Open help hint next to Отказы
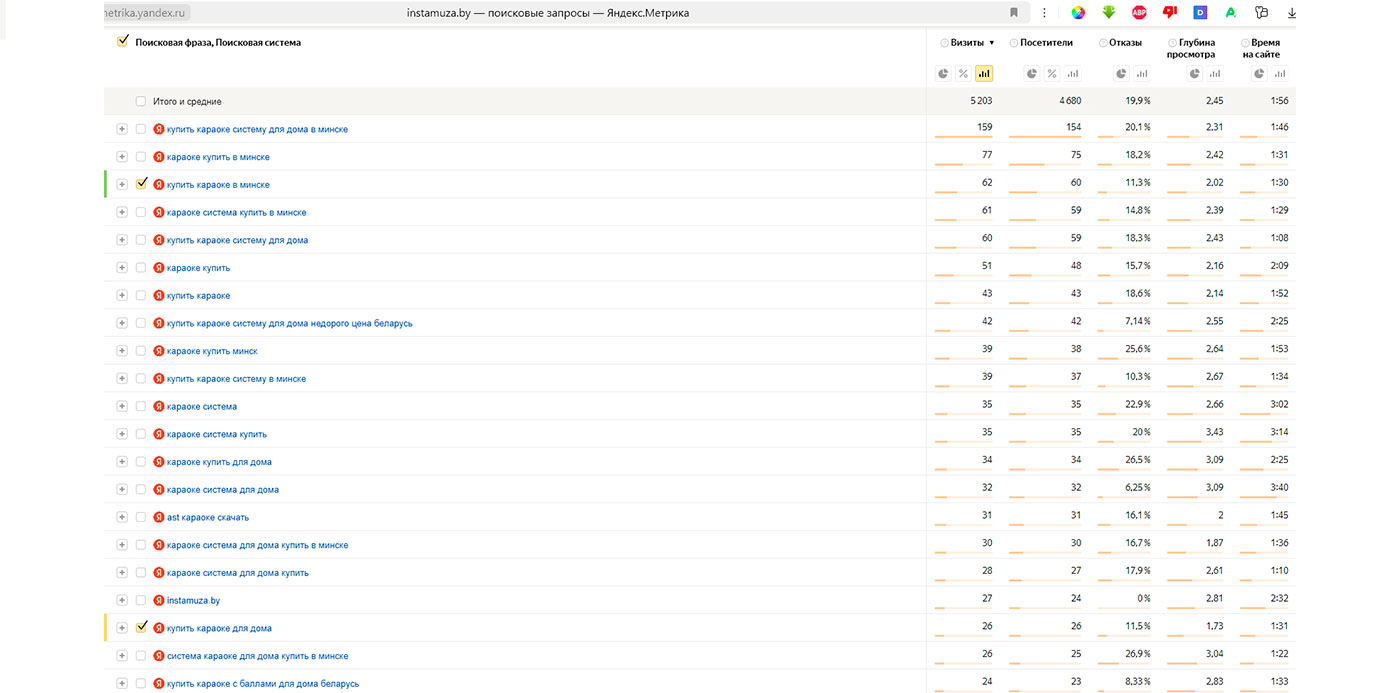1400x693 pixels. [x=1103, y=43]
